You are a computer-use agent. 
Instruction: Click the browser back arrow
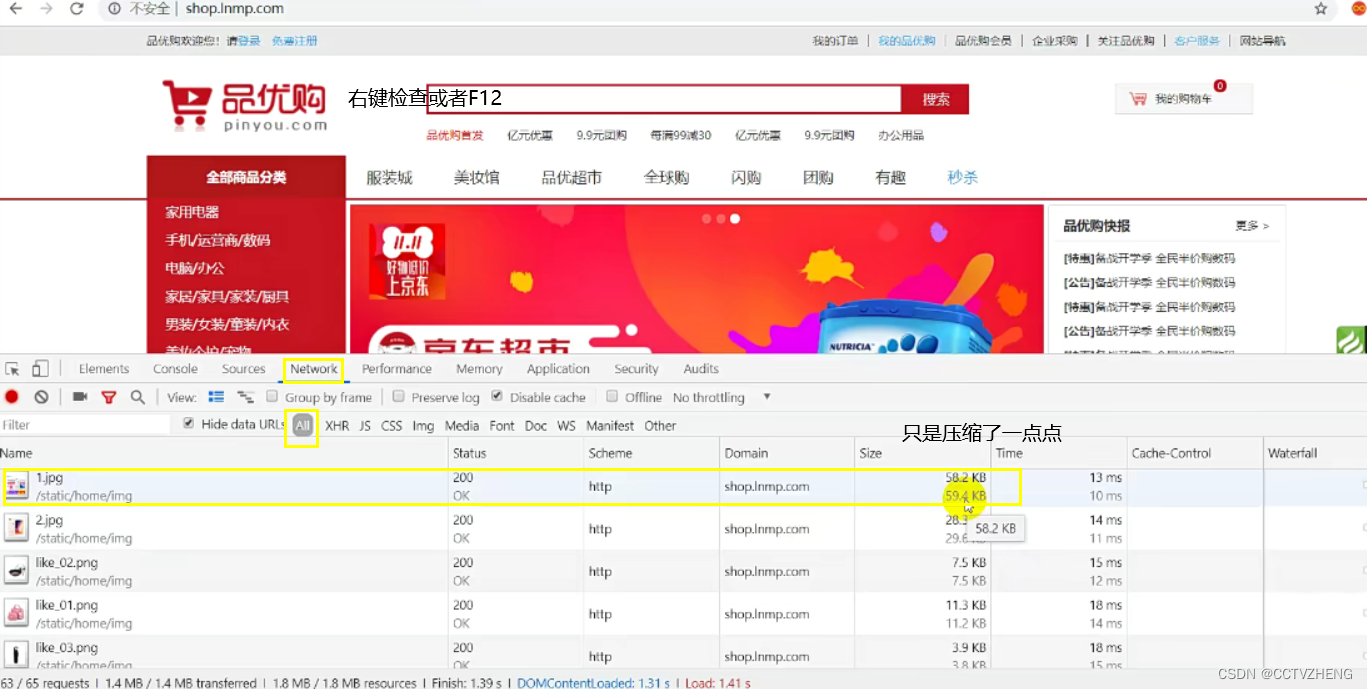[15, 9]
